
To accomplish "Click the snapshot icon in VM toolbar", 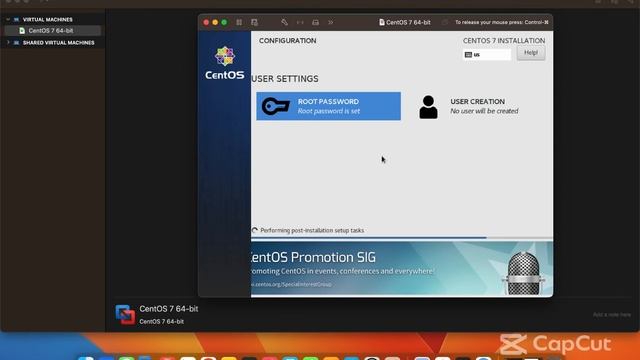I will click(x=254, y=22).
